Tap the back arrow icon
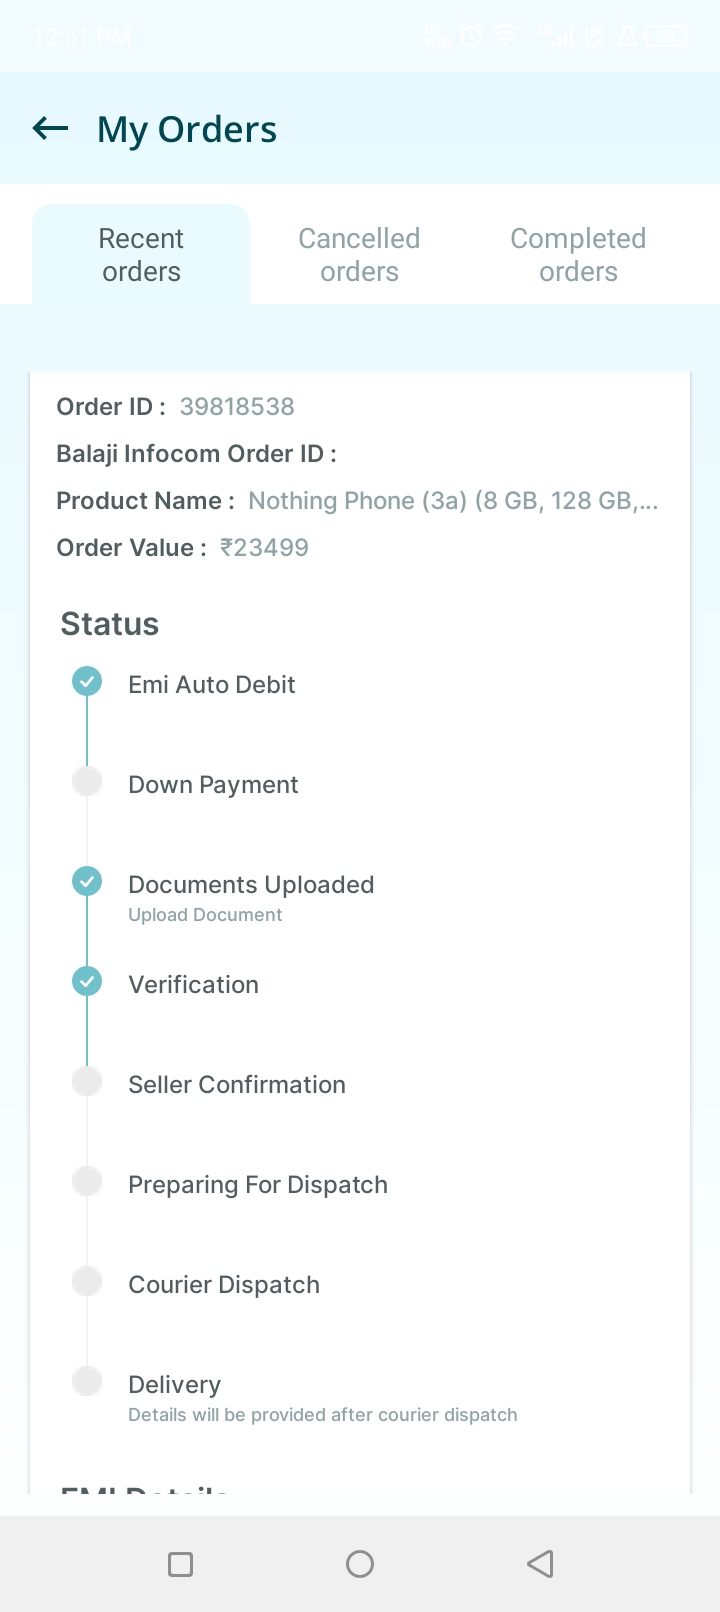The image size is (720, 1612). coord(51,128)
